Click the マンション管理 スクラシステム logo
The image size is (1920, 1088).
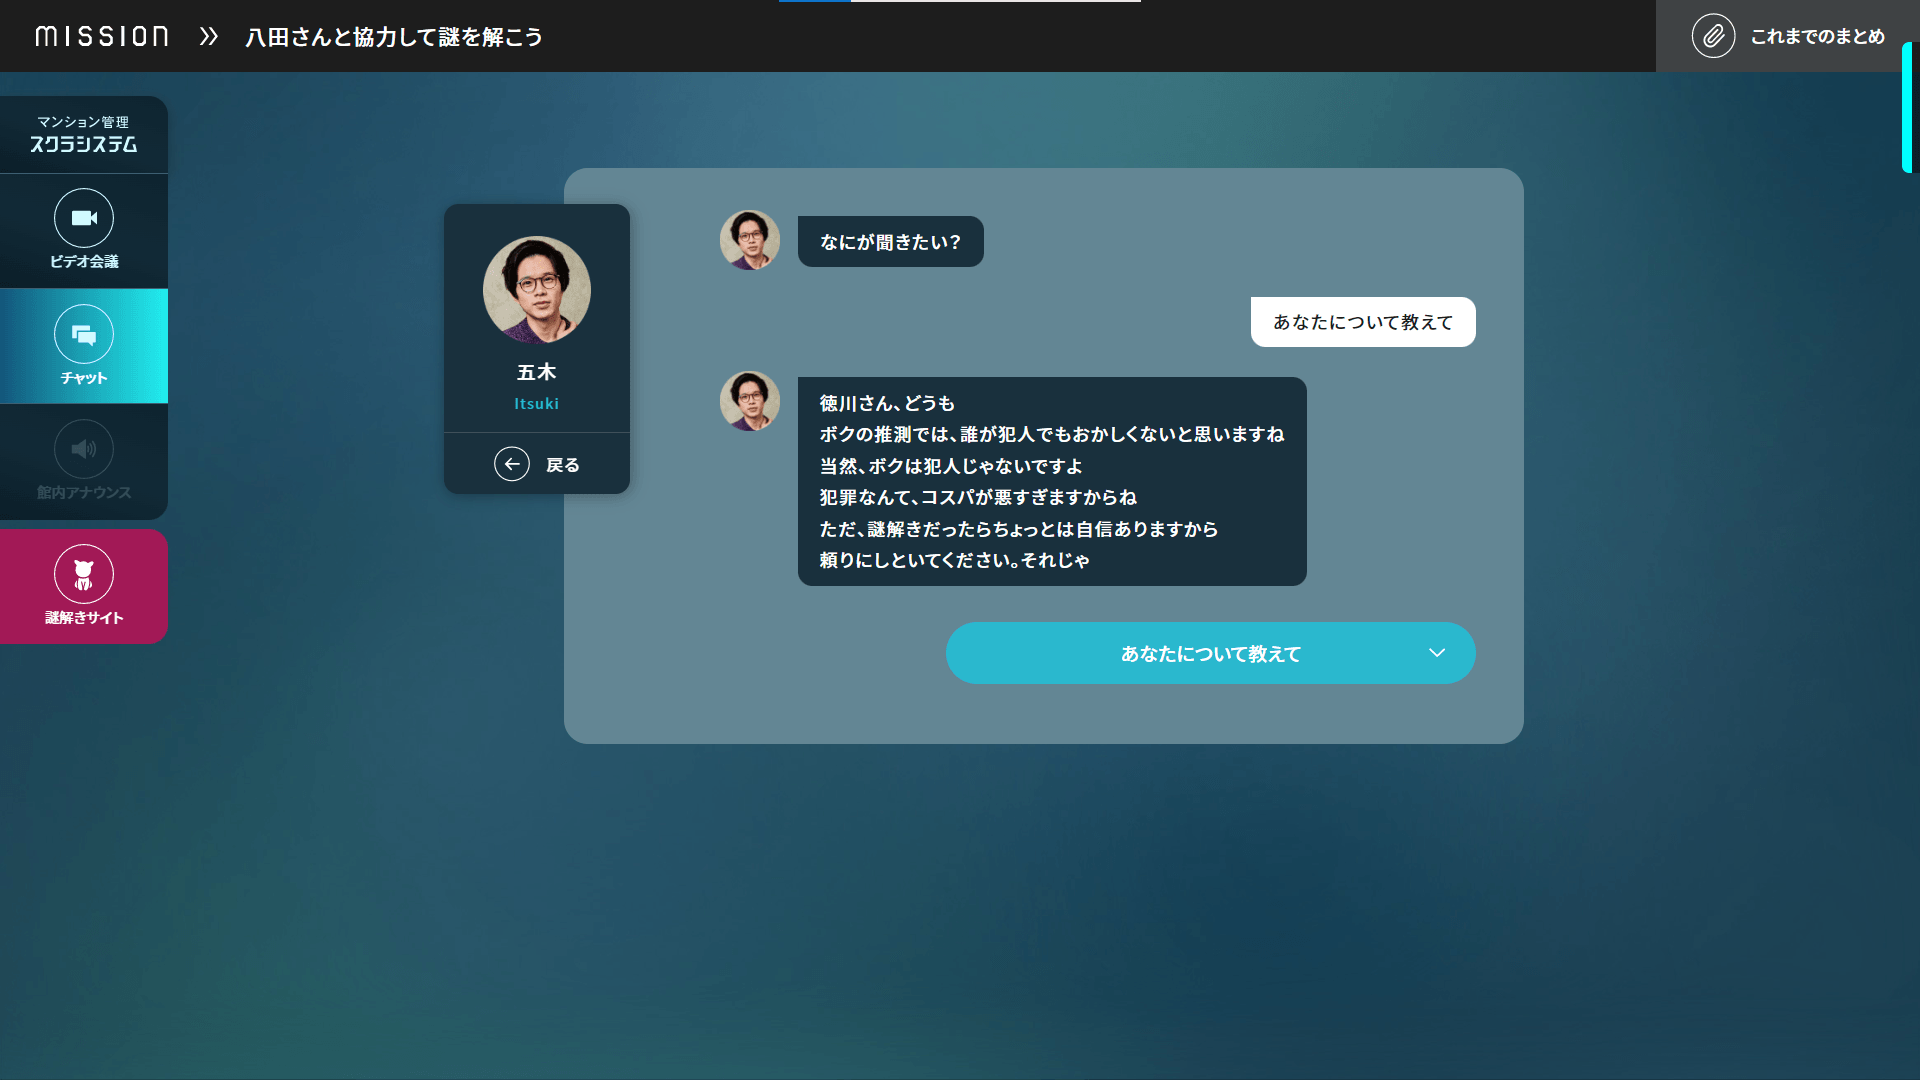pyautogui.click(x=84, y=134)
